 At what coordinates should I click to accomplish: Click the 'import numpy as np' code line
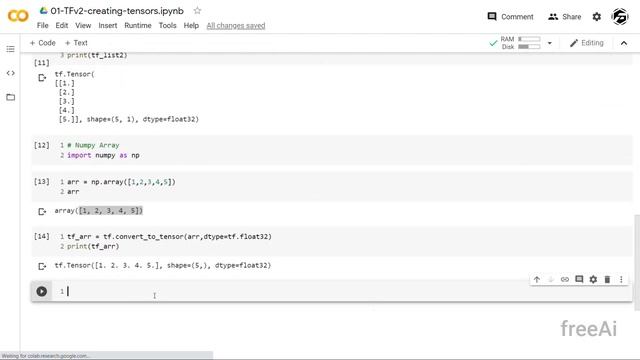click(103, 156)
